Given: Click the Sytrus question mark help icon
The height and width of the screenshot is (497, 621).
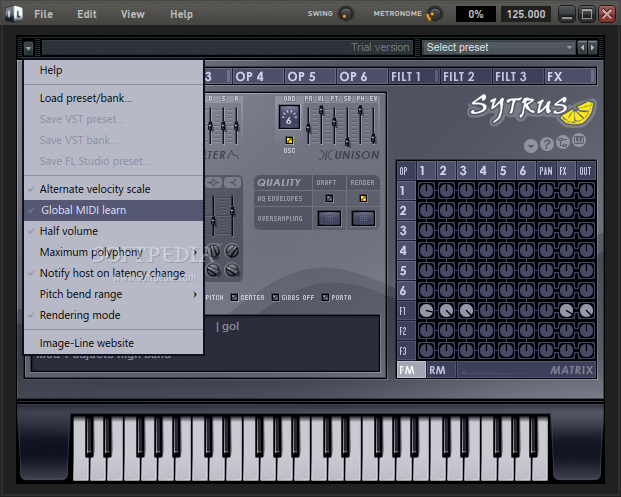Looking at the screenshot, I should point(547,144).
